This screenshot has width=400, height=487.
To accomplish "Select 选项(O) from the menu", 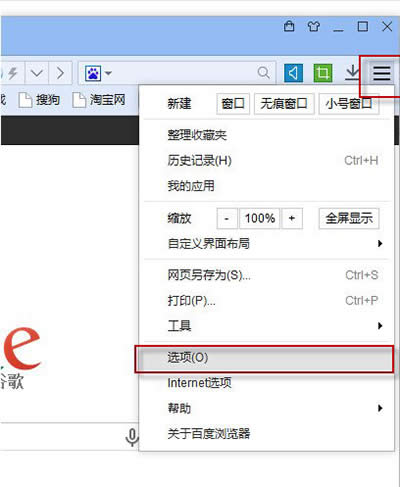I will point(264,359).
